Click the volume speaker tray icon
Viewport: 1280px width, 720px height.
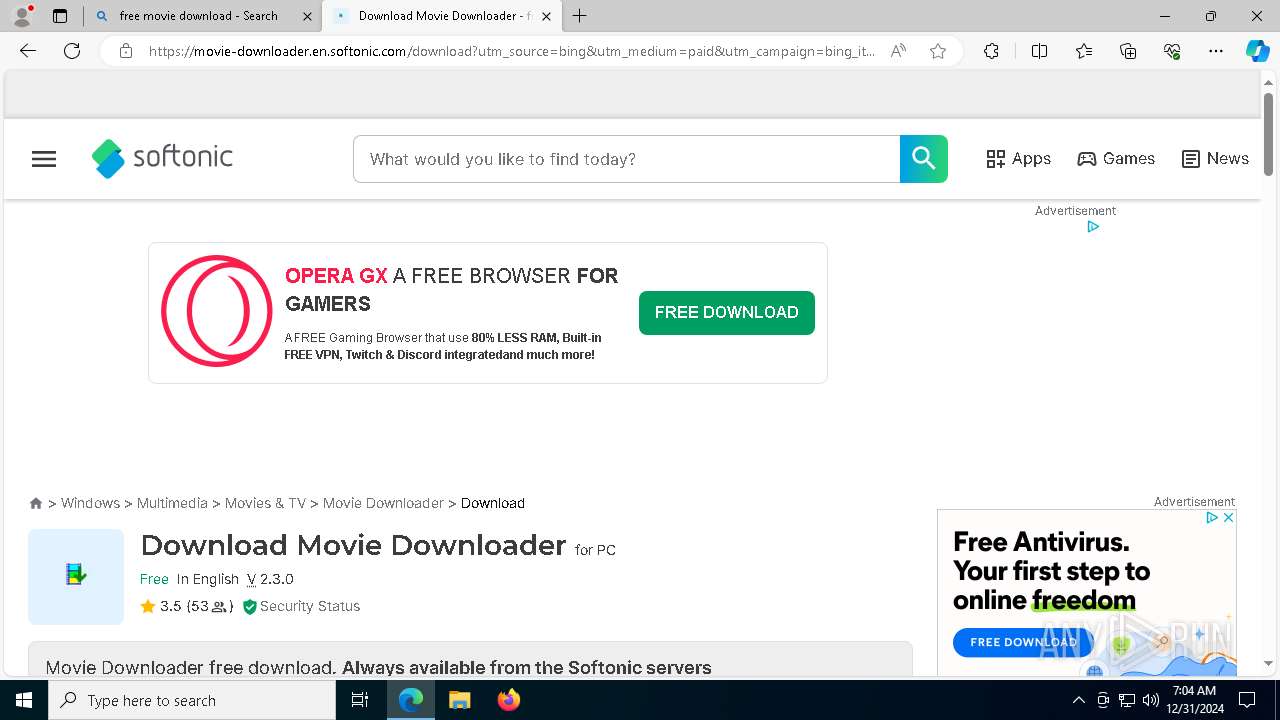click(x=1151, y=700)
